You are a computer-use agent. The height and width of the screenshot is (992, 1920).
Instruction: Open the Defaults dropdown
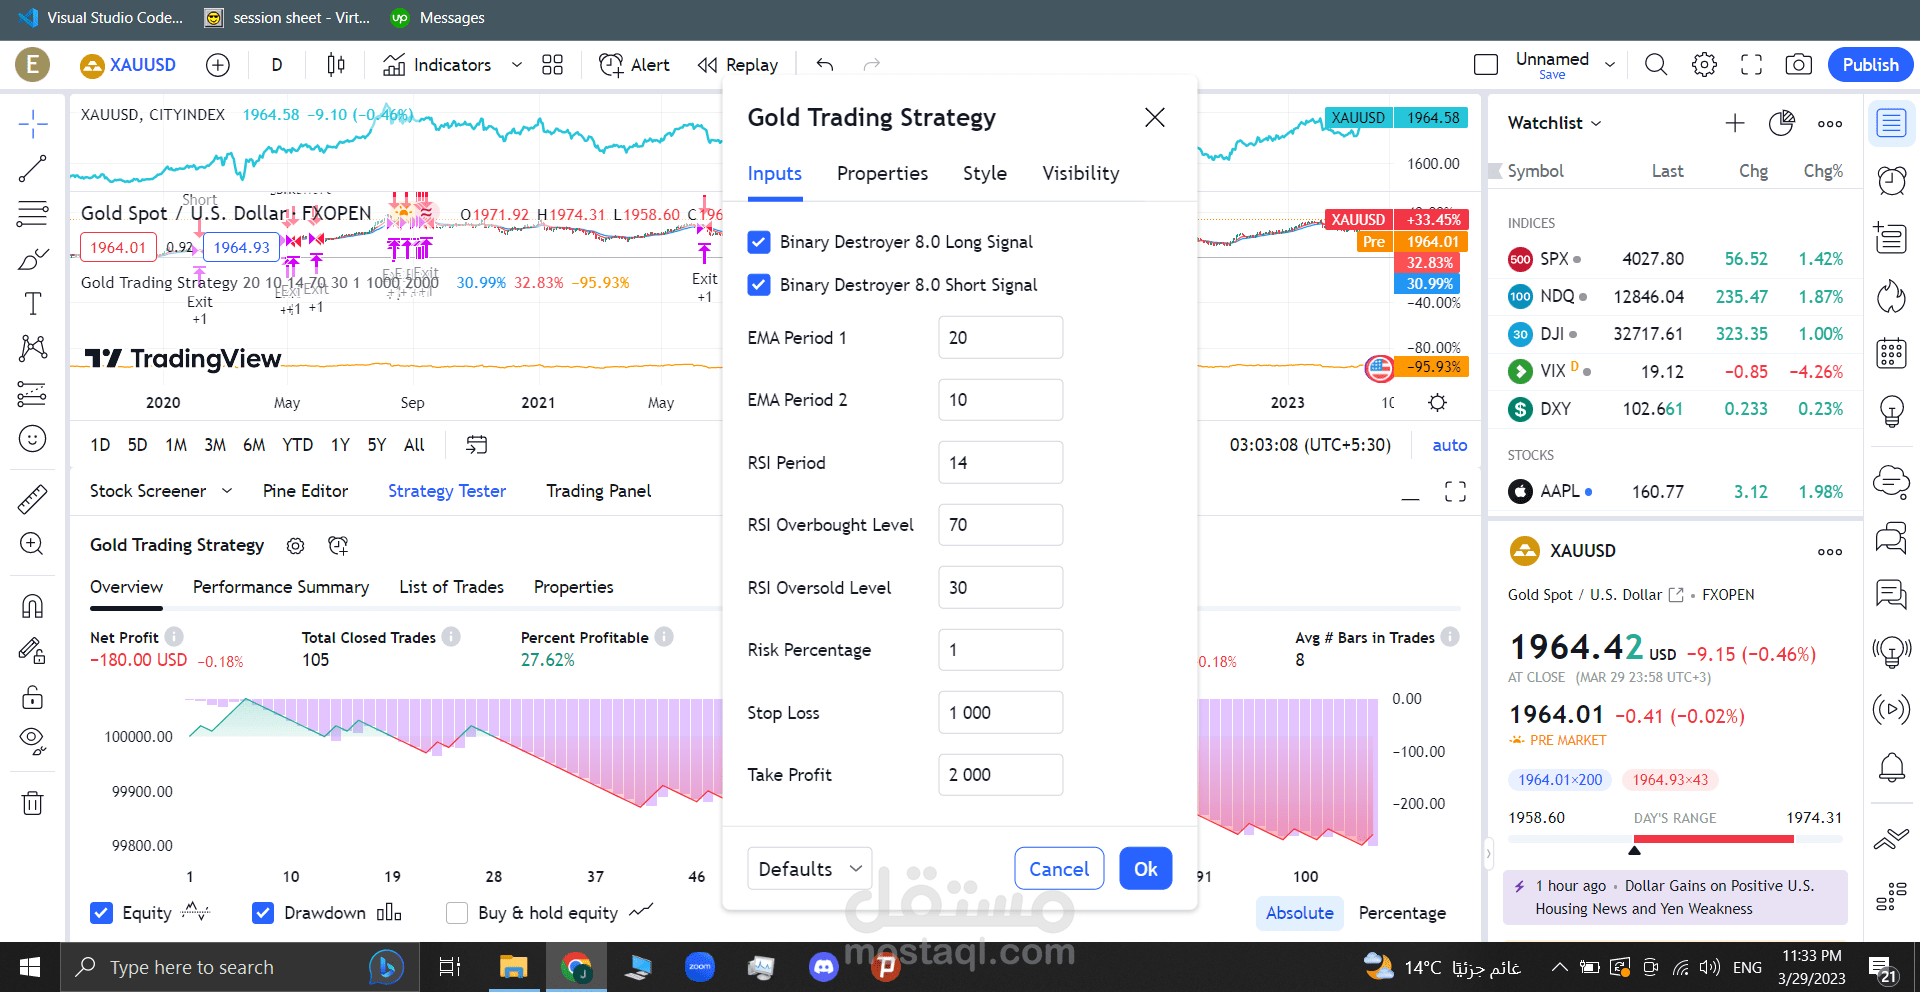click(x=808, y=868)
